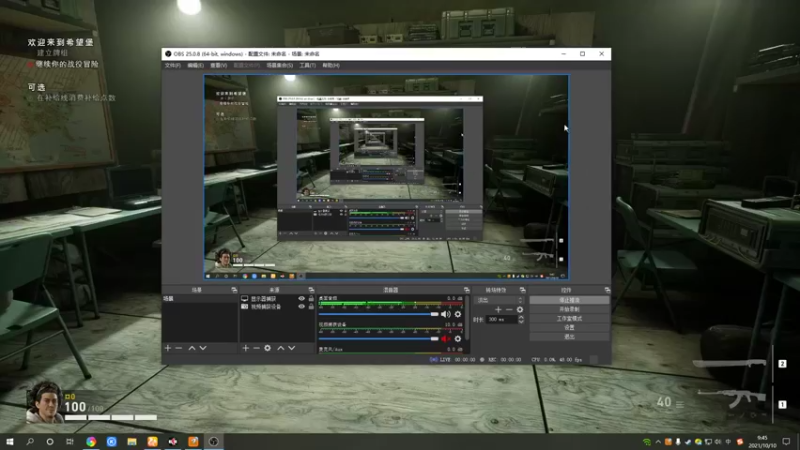The width and height of the screenshot is (800, 450).
Task: Click OBS Studio icon in taskbar
Action: tap(213, 441)
